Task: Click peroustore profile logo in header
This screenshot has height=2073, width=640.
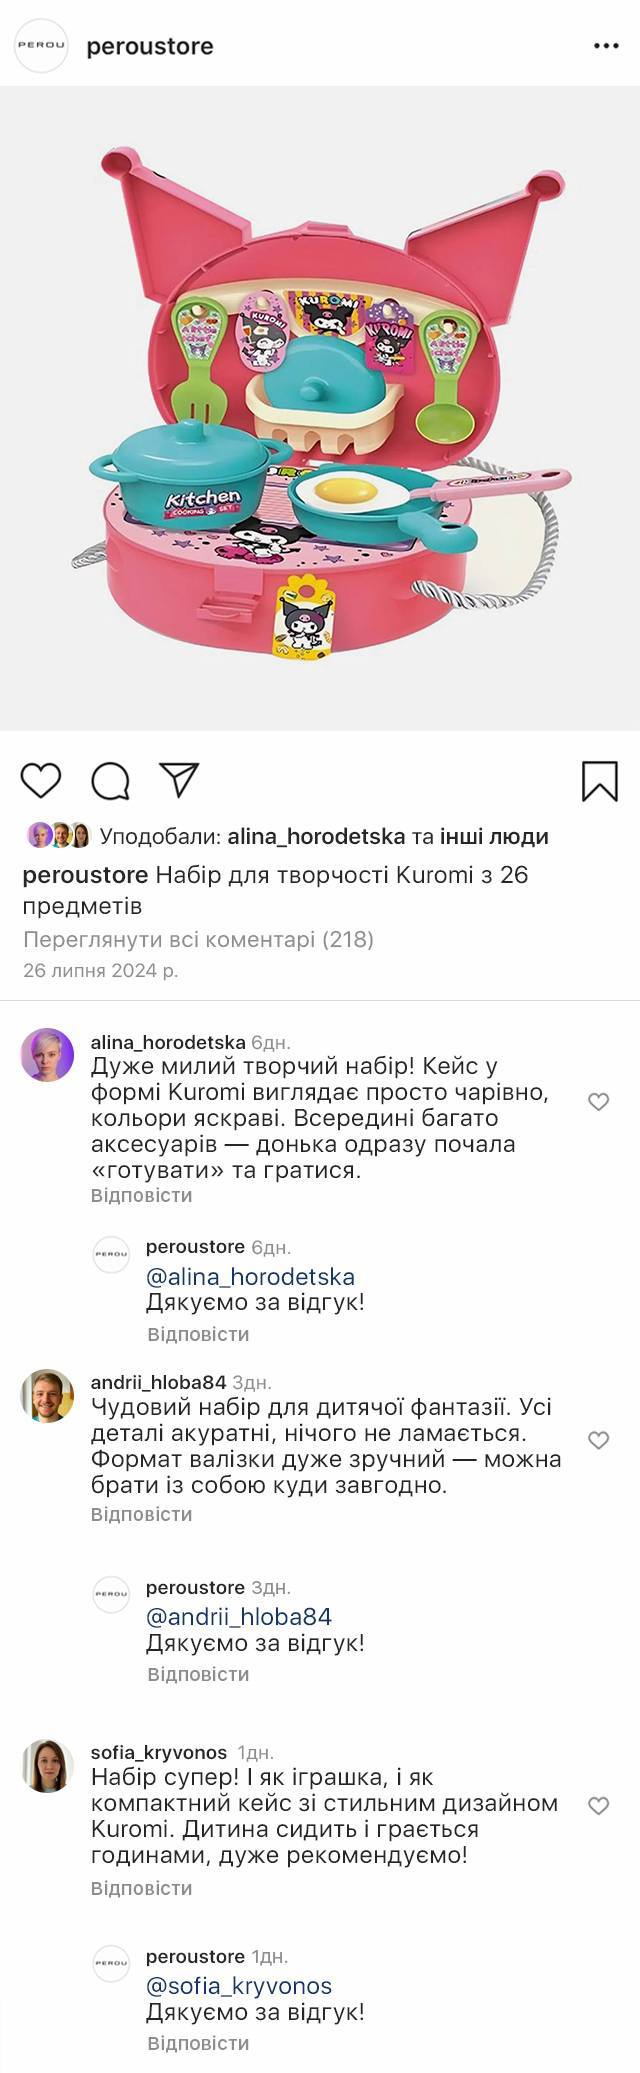Action: [41, 46]
